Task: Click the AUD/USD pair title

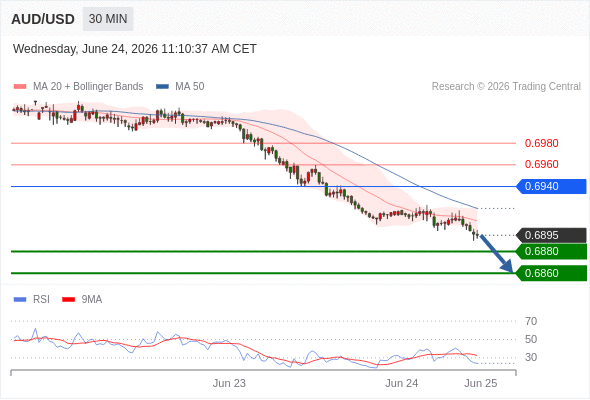Action: coord(43,19)
